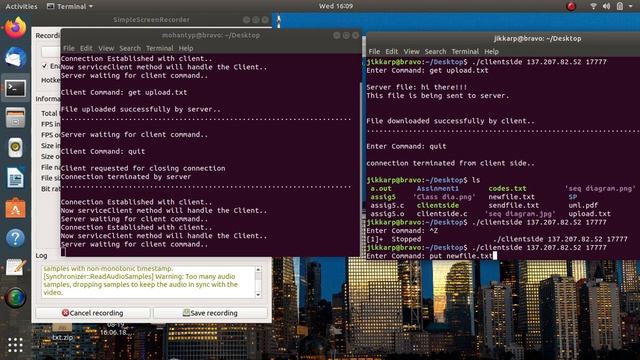Screen dimensions: 640x360
Task: Toggle the checkbox in SimpleScreenRecorder window
Action: [44, 66]
